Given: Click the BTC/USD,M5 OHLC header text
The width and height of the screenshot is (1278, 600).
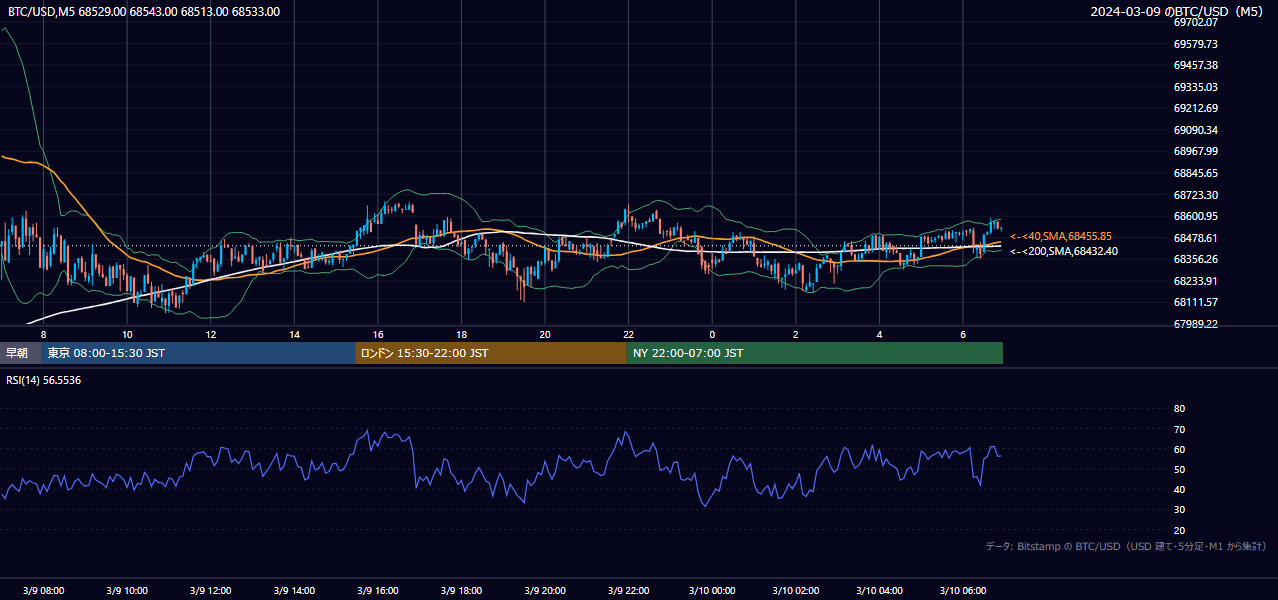Looking at the screenshot, I should pos(144,12).
